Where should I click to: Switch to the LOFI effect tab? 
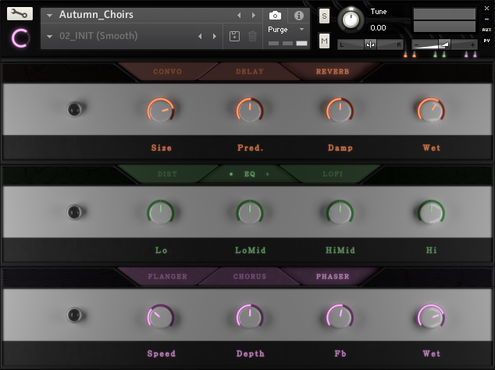pyautogui.click(x=332, y=174)
